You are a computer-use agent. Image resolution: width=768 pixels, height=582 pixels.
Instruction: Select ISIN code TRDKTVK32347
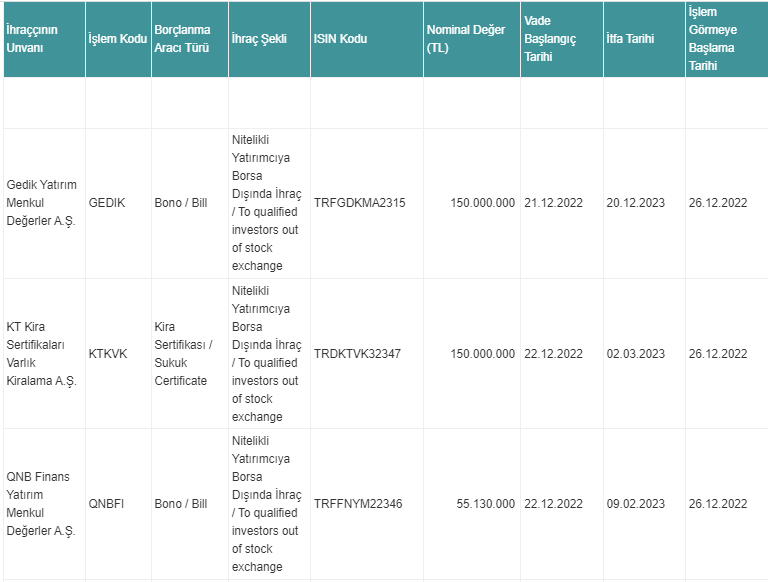357,354
